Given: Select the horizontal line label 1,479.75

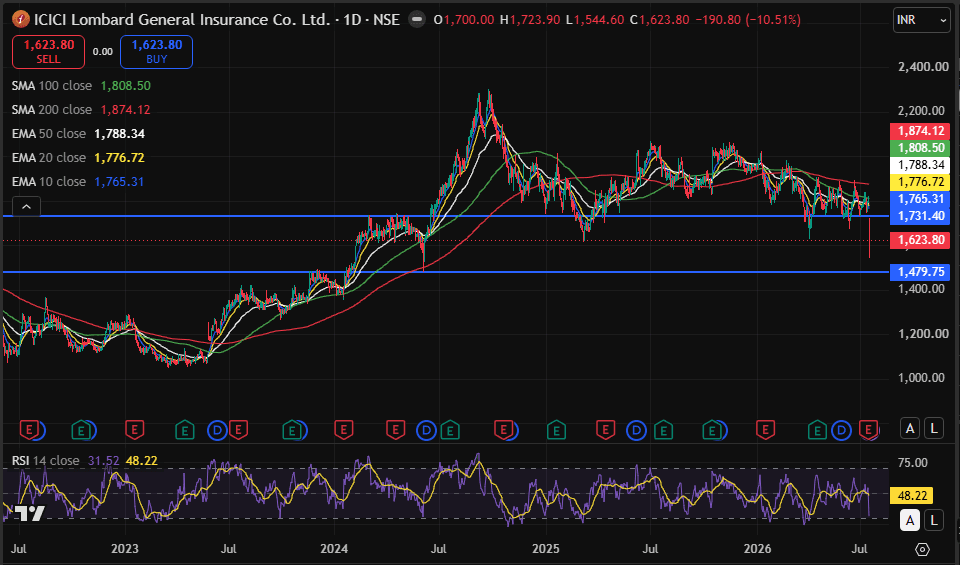Looking at the screenshot, I should point(920,272).
